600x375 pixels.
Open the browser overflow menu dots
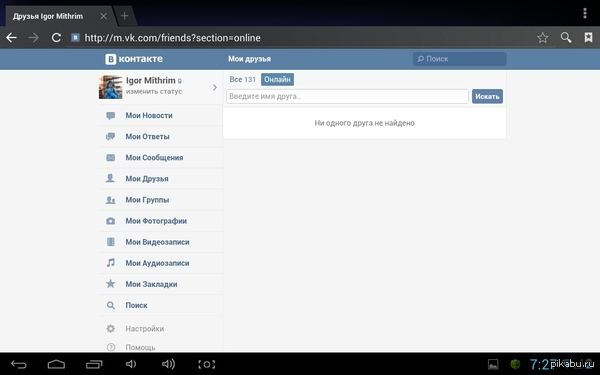coord(585,13)
